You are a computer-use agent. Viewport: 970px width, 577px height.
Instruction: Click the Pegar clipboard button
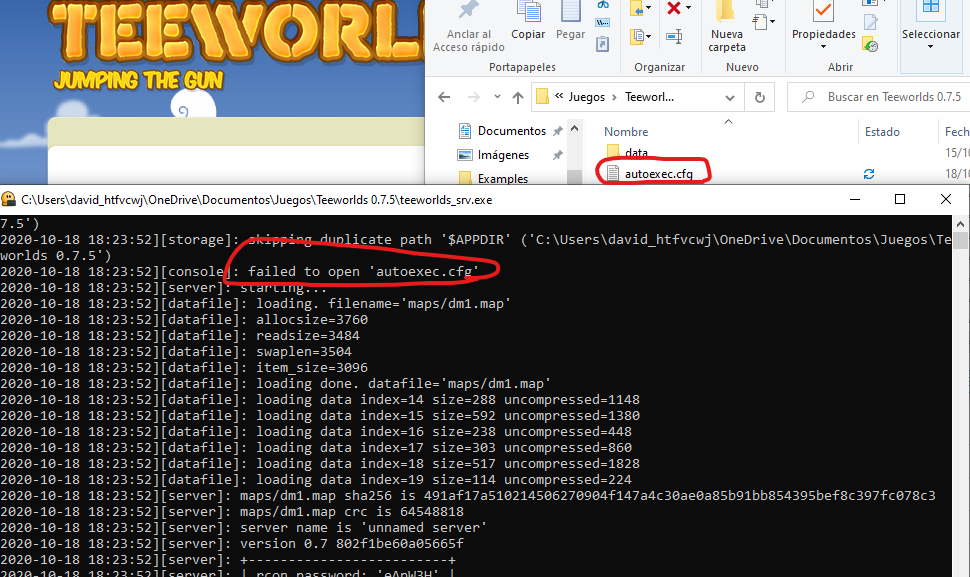[x=570, y=22]
